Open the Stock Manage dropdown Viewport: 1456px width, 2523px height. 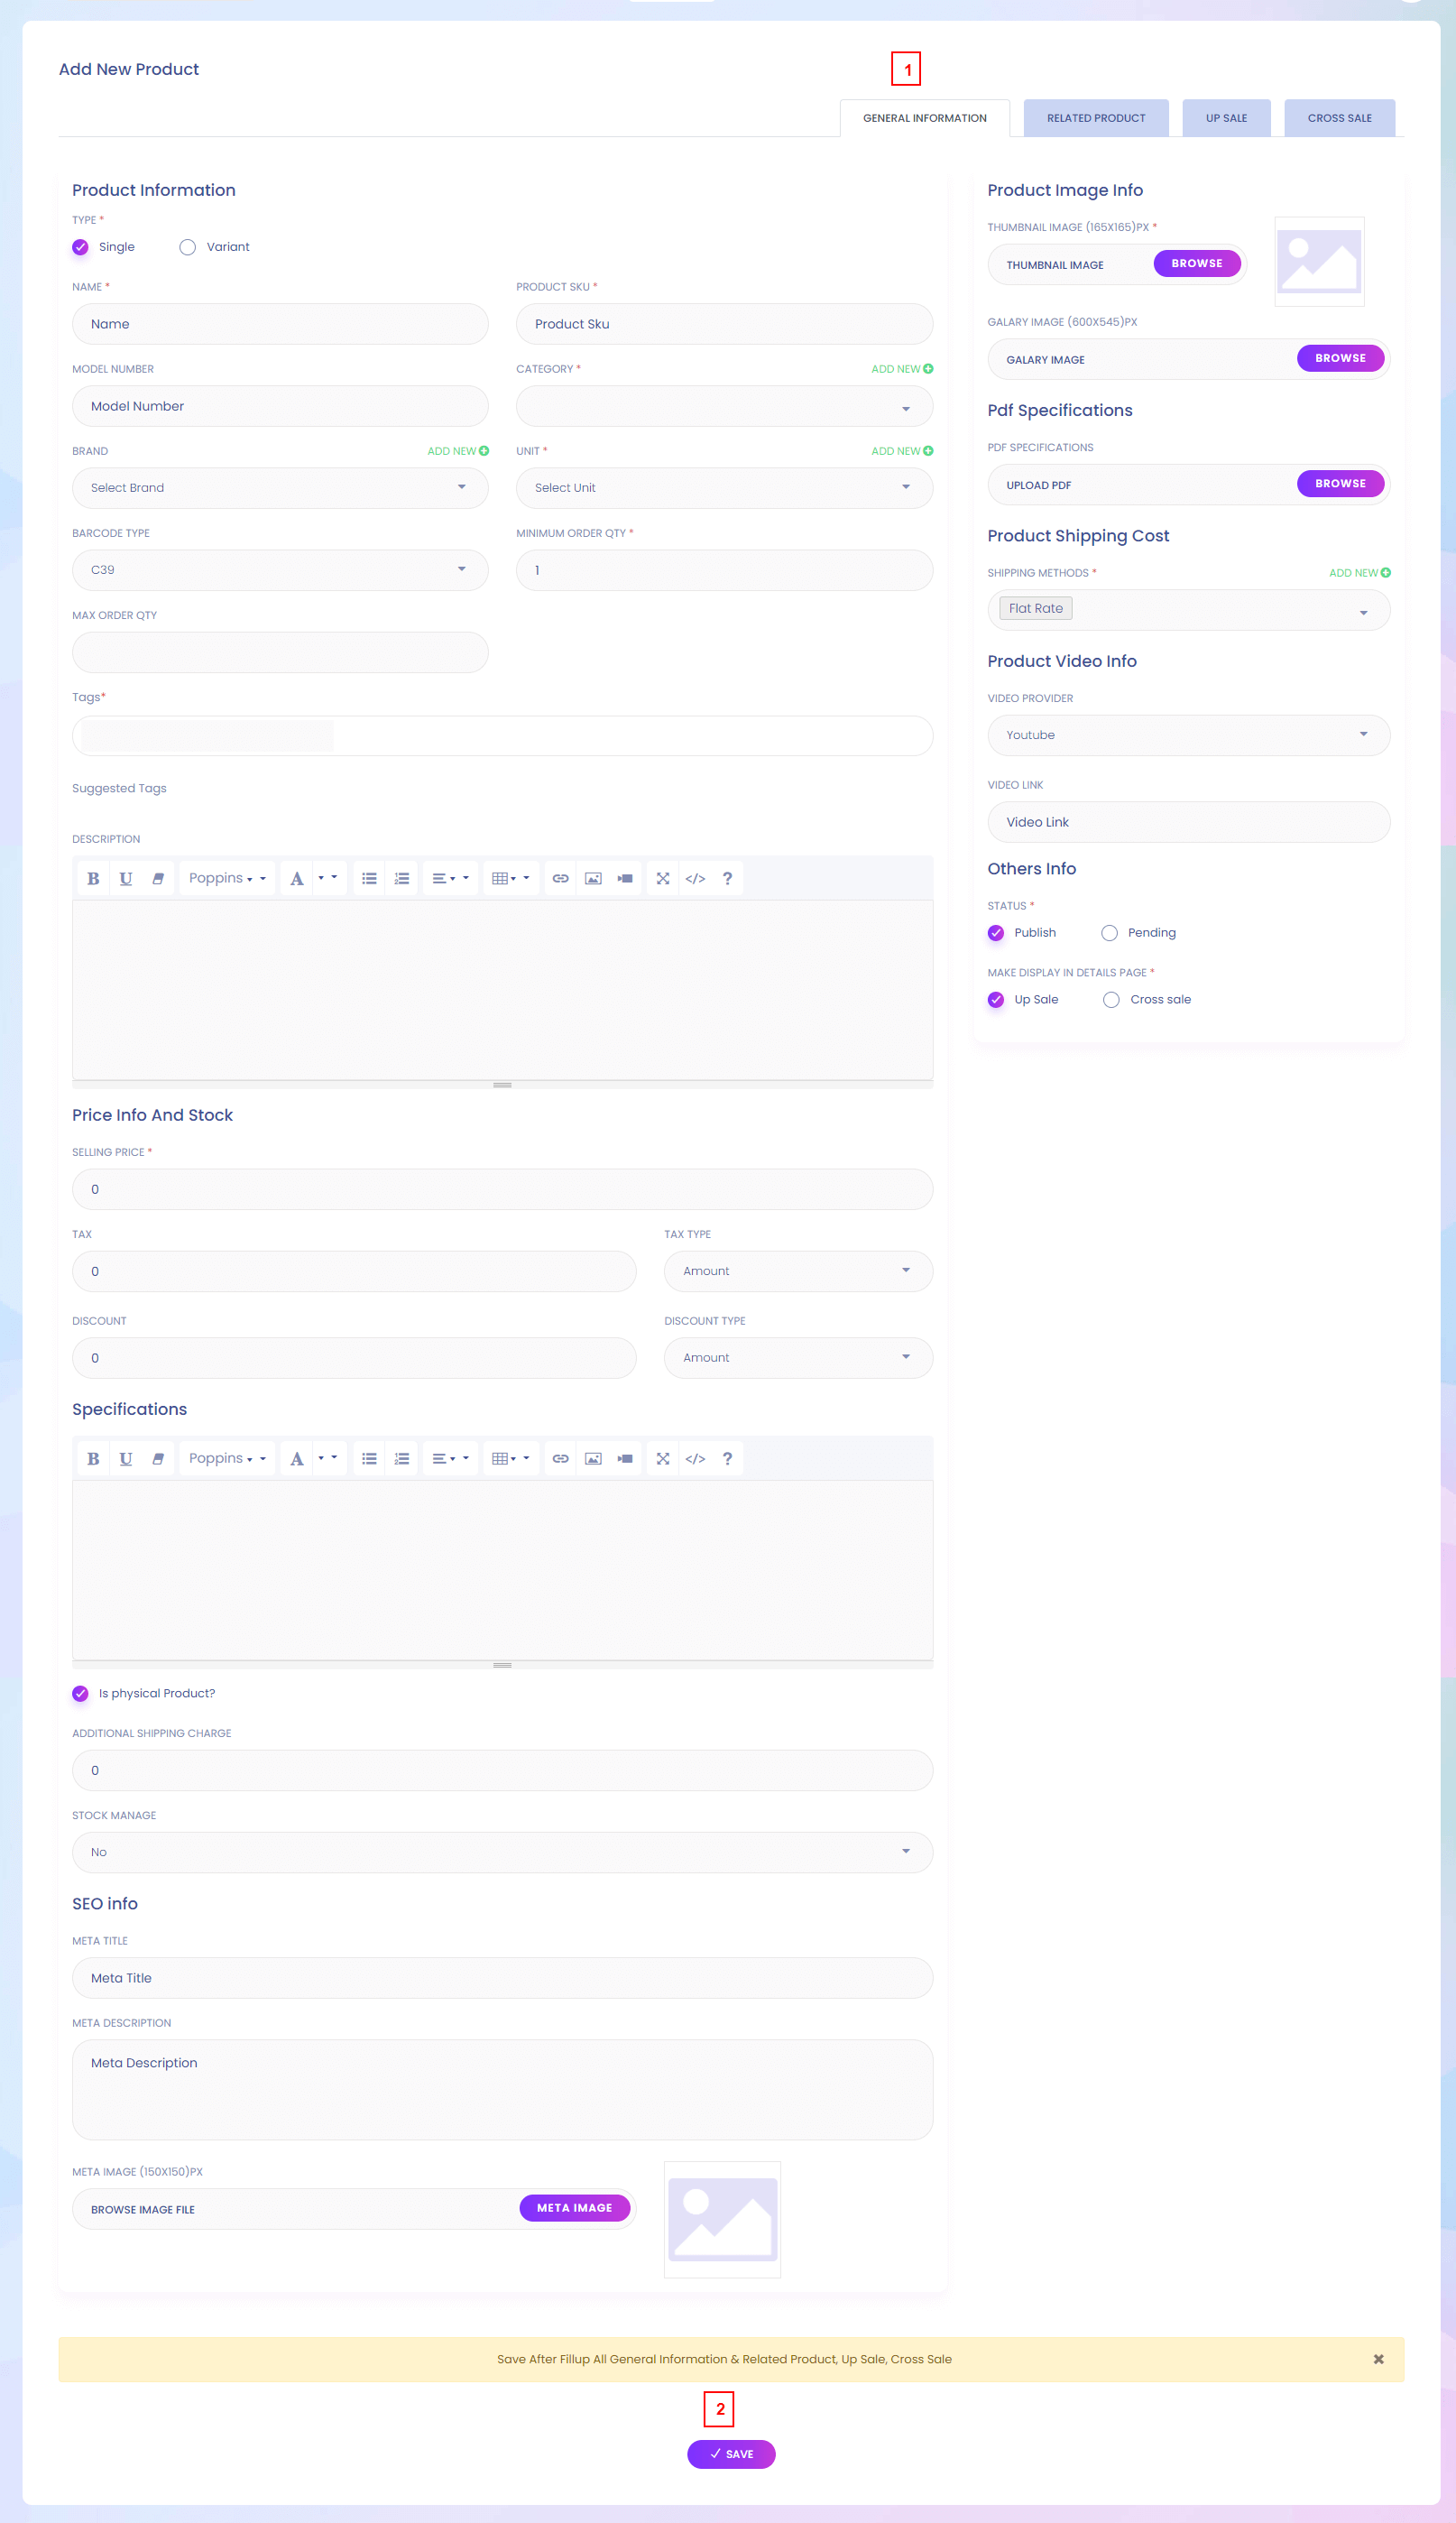pos(502,1852)
